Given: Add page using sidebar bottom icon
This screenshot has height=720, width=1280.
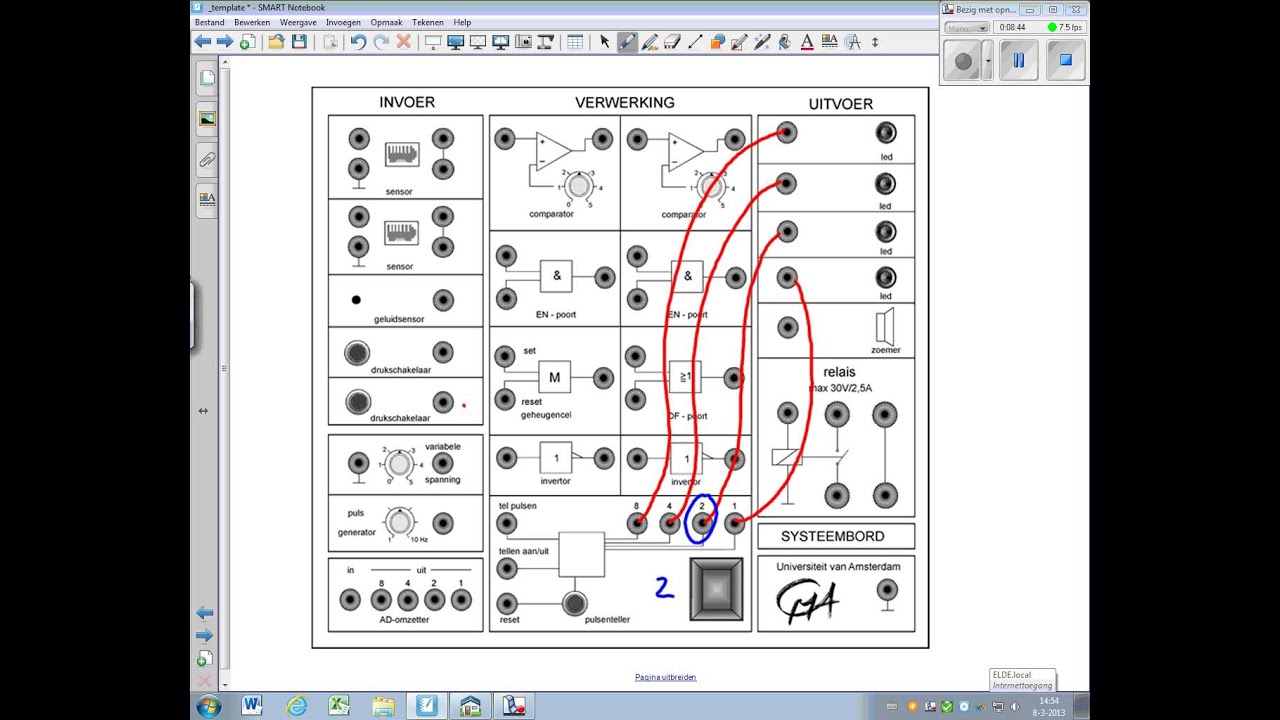Looking at the screenshot, I should 204,659.
